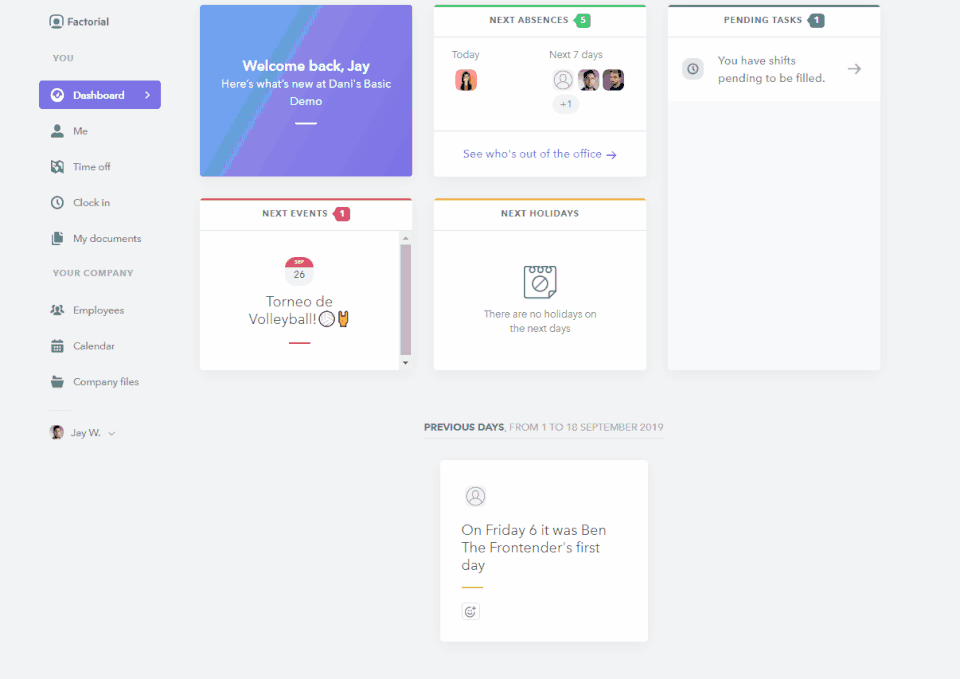Open the Torneo de Volleyball event
The image size is (960, 679).
pyautogui.click(x=299, y=310)
